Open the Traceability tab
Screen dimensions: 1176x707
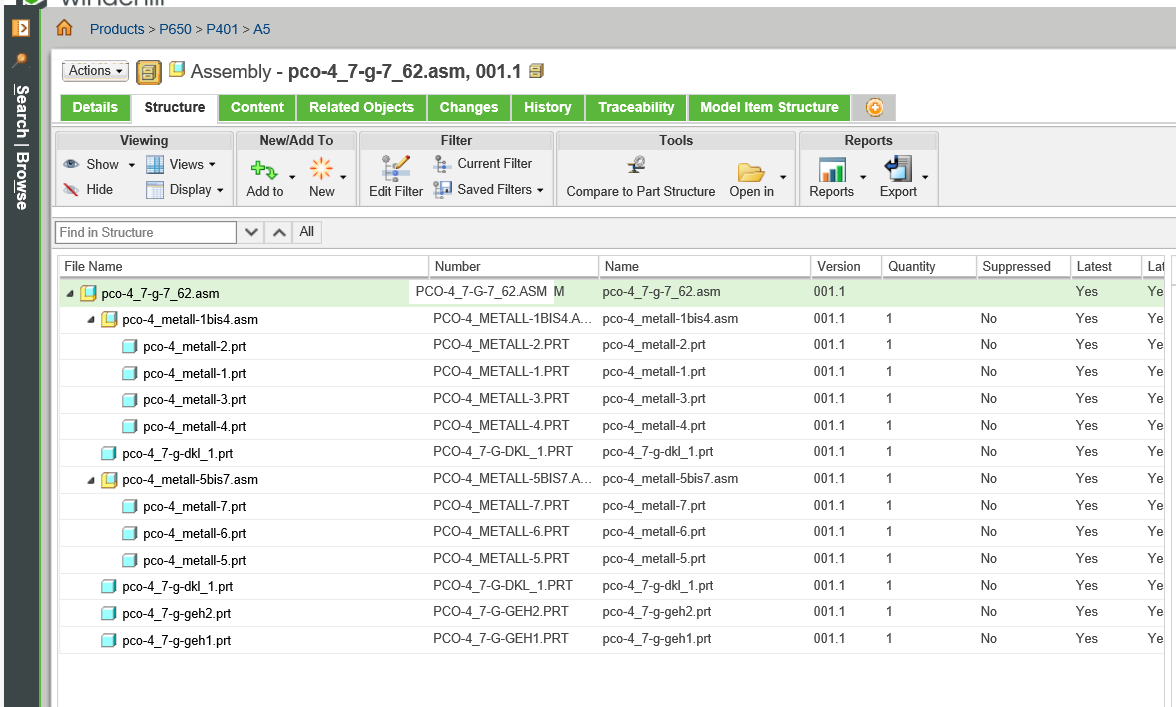(x=636, y=107)
